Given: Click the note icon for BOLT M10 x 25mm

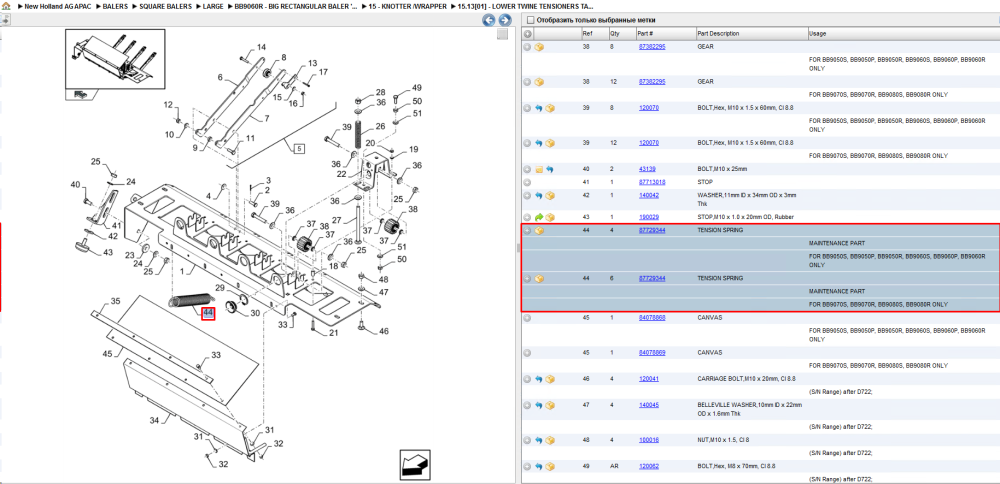Looking at the screenshot, I should tap(539, 170).
